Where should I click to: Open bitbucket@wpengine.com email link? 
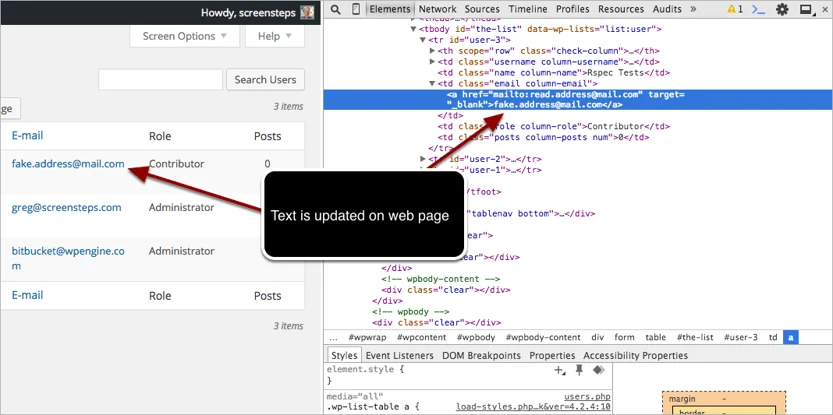68,258
